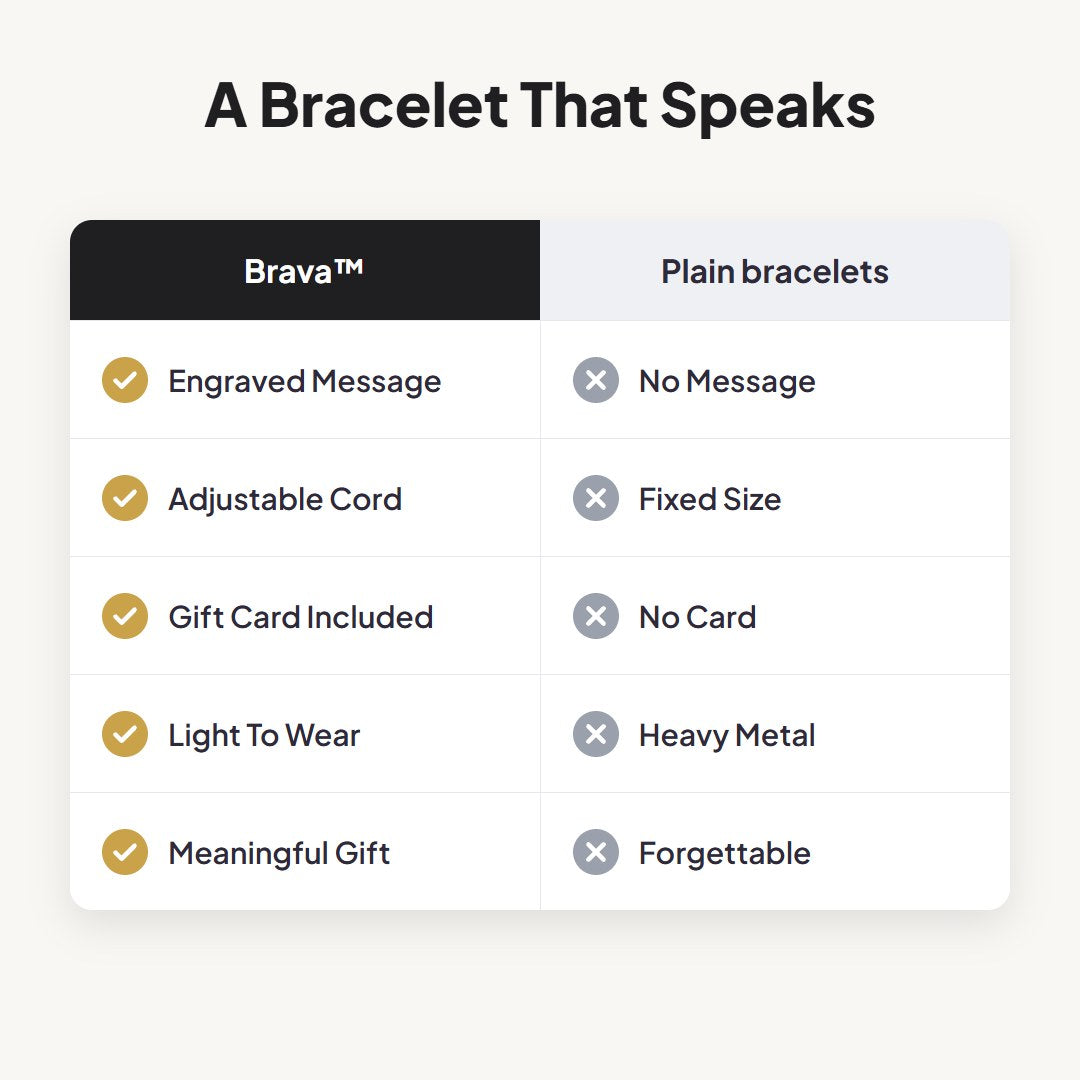This screenshot has height=1080, width=1080.
Task: Click the Meaningful Gift text
Action: pyautogui.click(x=280, y=853)
